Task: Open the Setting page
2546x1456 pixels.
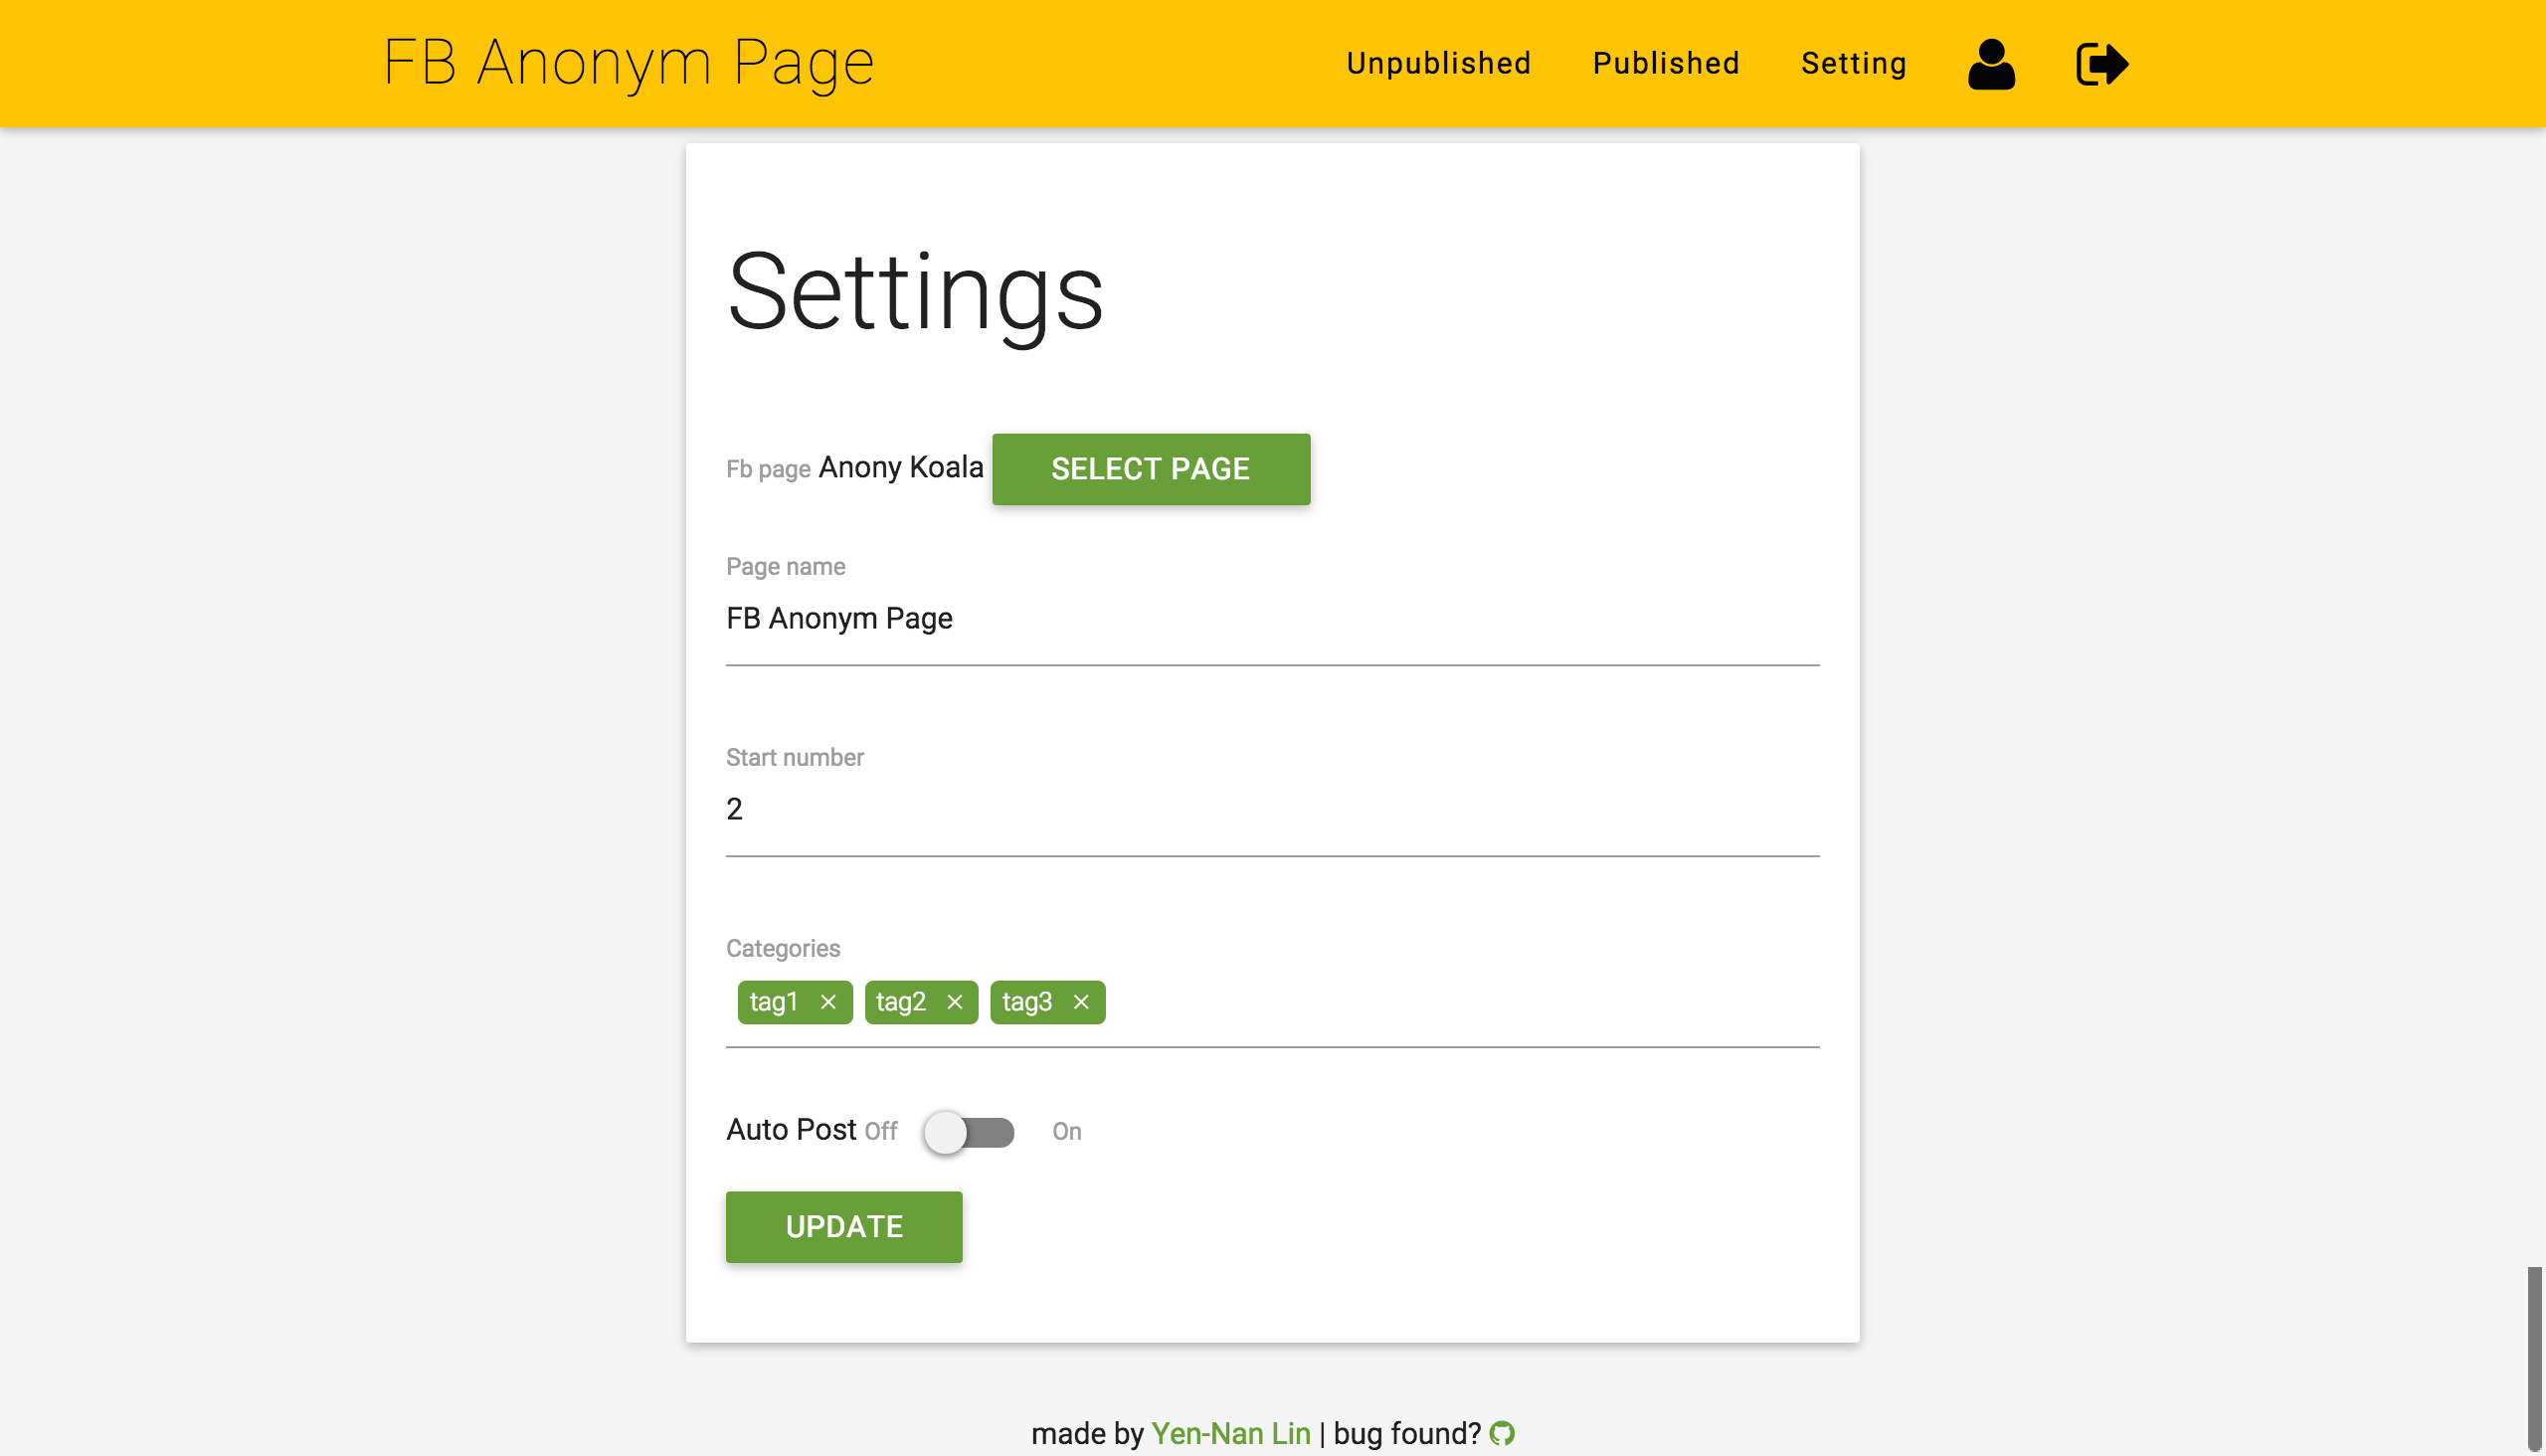Action: tap(1854, 63)
